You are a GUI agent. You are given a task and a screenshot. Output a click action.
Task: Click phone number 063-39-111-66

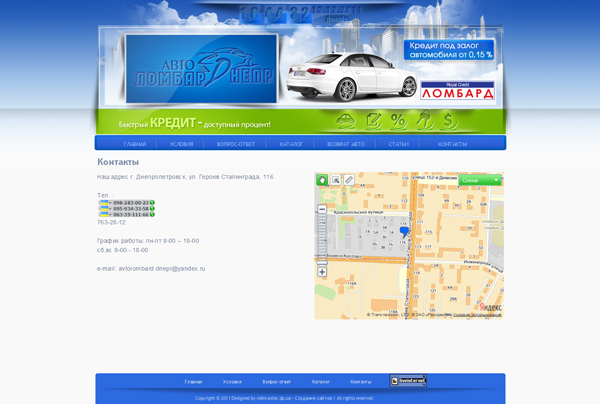tap(131, 215)
